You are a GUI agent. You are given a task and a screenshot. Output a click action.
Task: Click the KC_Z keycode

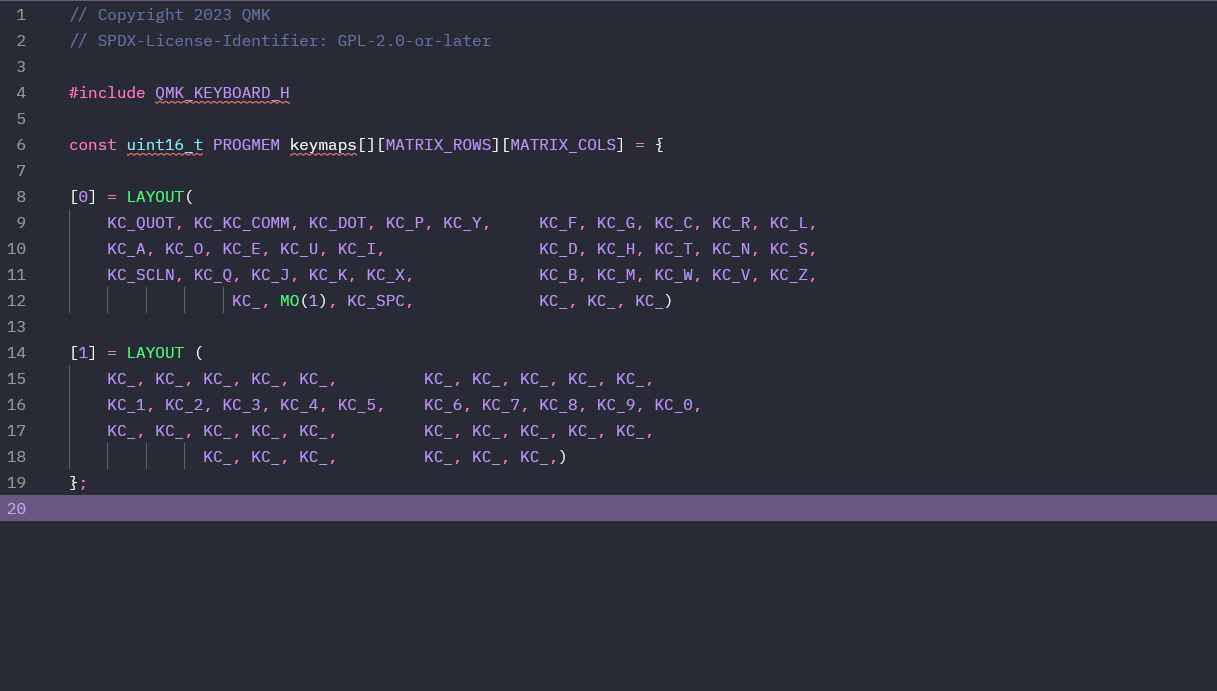coord(789,275)
